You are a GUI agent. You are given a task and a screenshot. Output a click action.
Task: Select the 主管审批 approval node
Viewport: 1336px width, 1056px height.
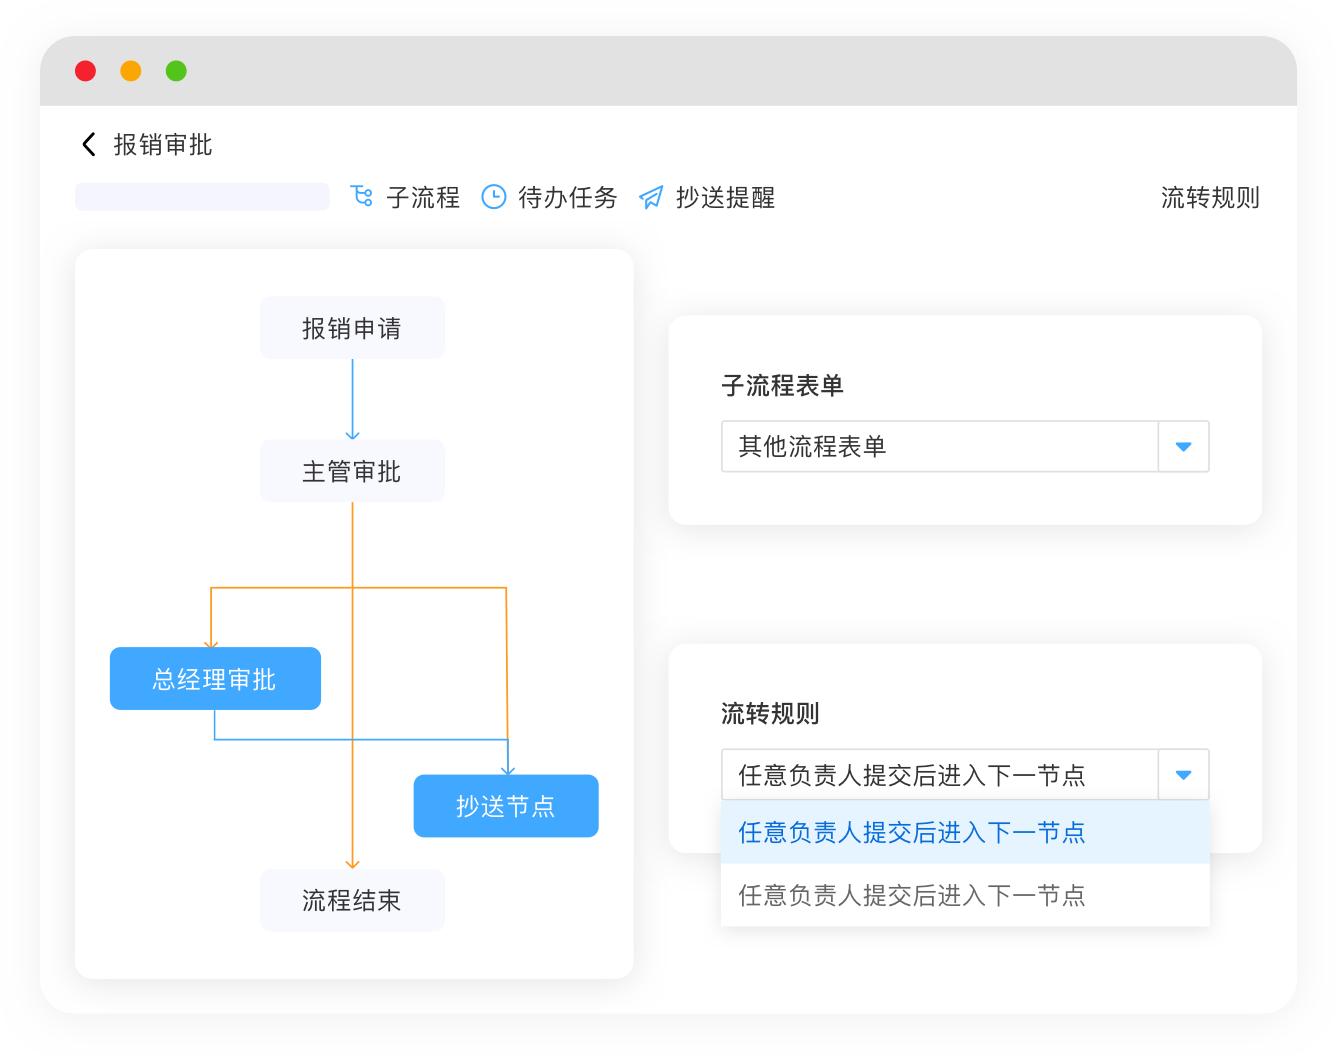pyautogui.click(x=352, y=471)
